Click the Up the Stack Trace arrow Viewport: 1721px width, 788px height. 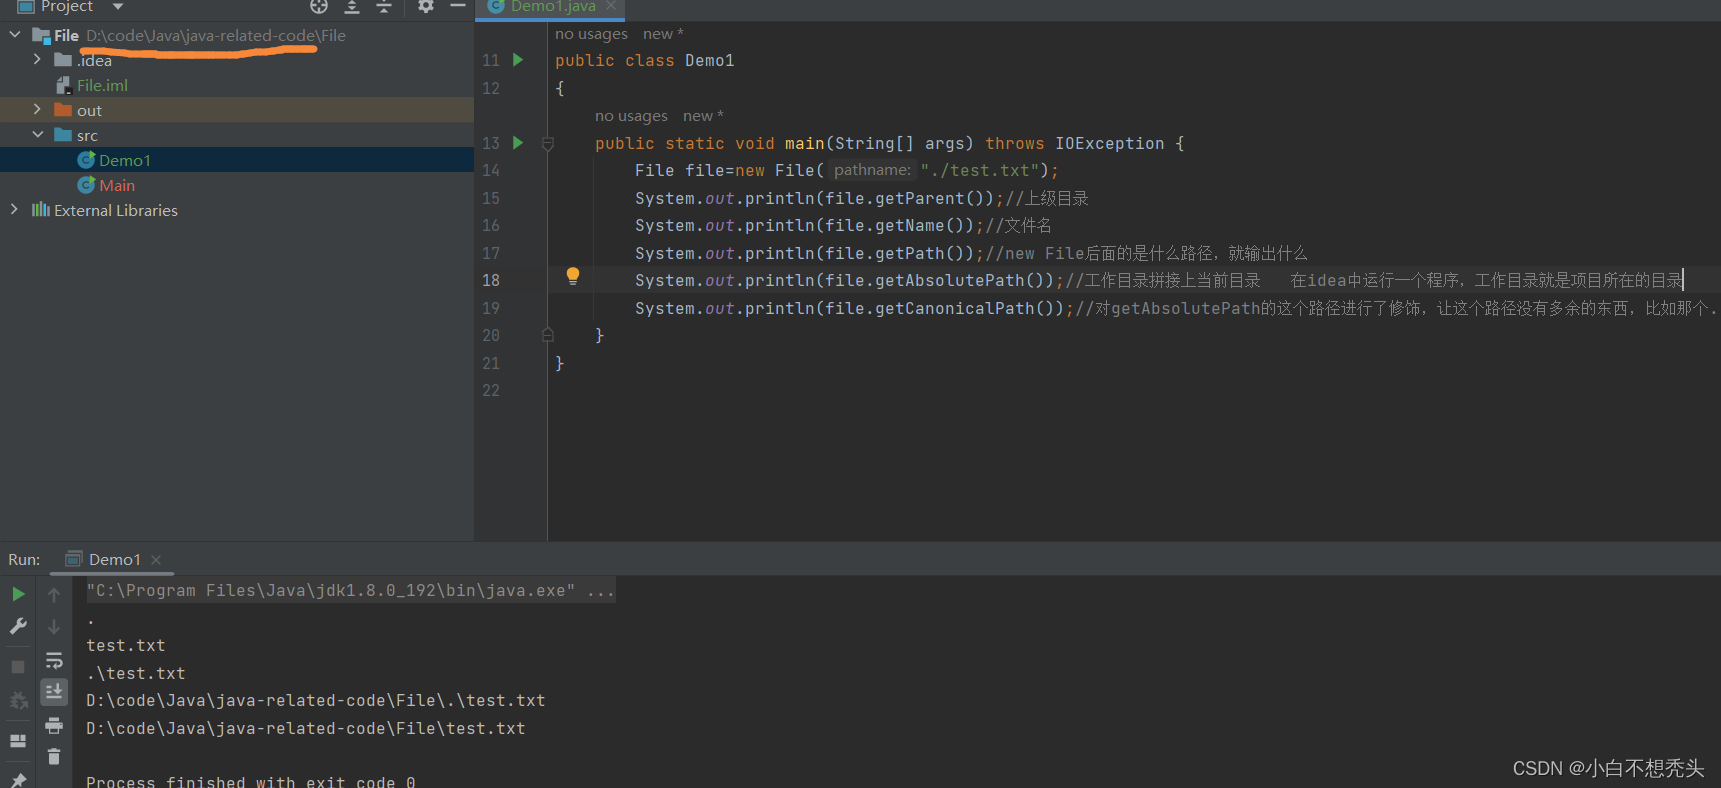(x=54, y=594)
